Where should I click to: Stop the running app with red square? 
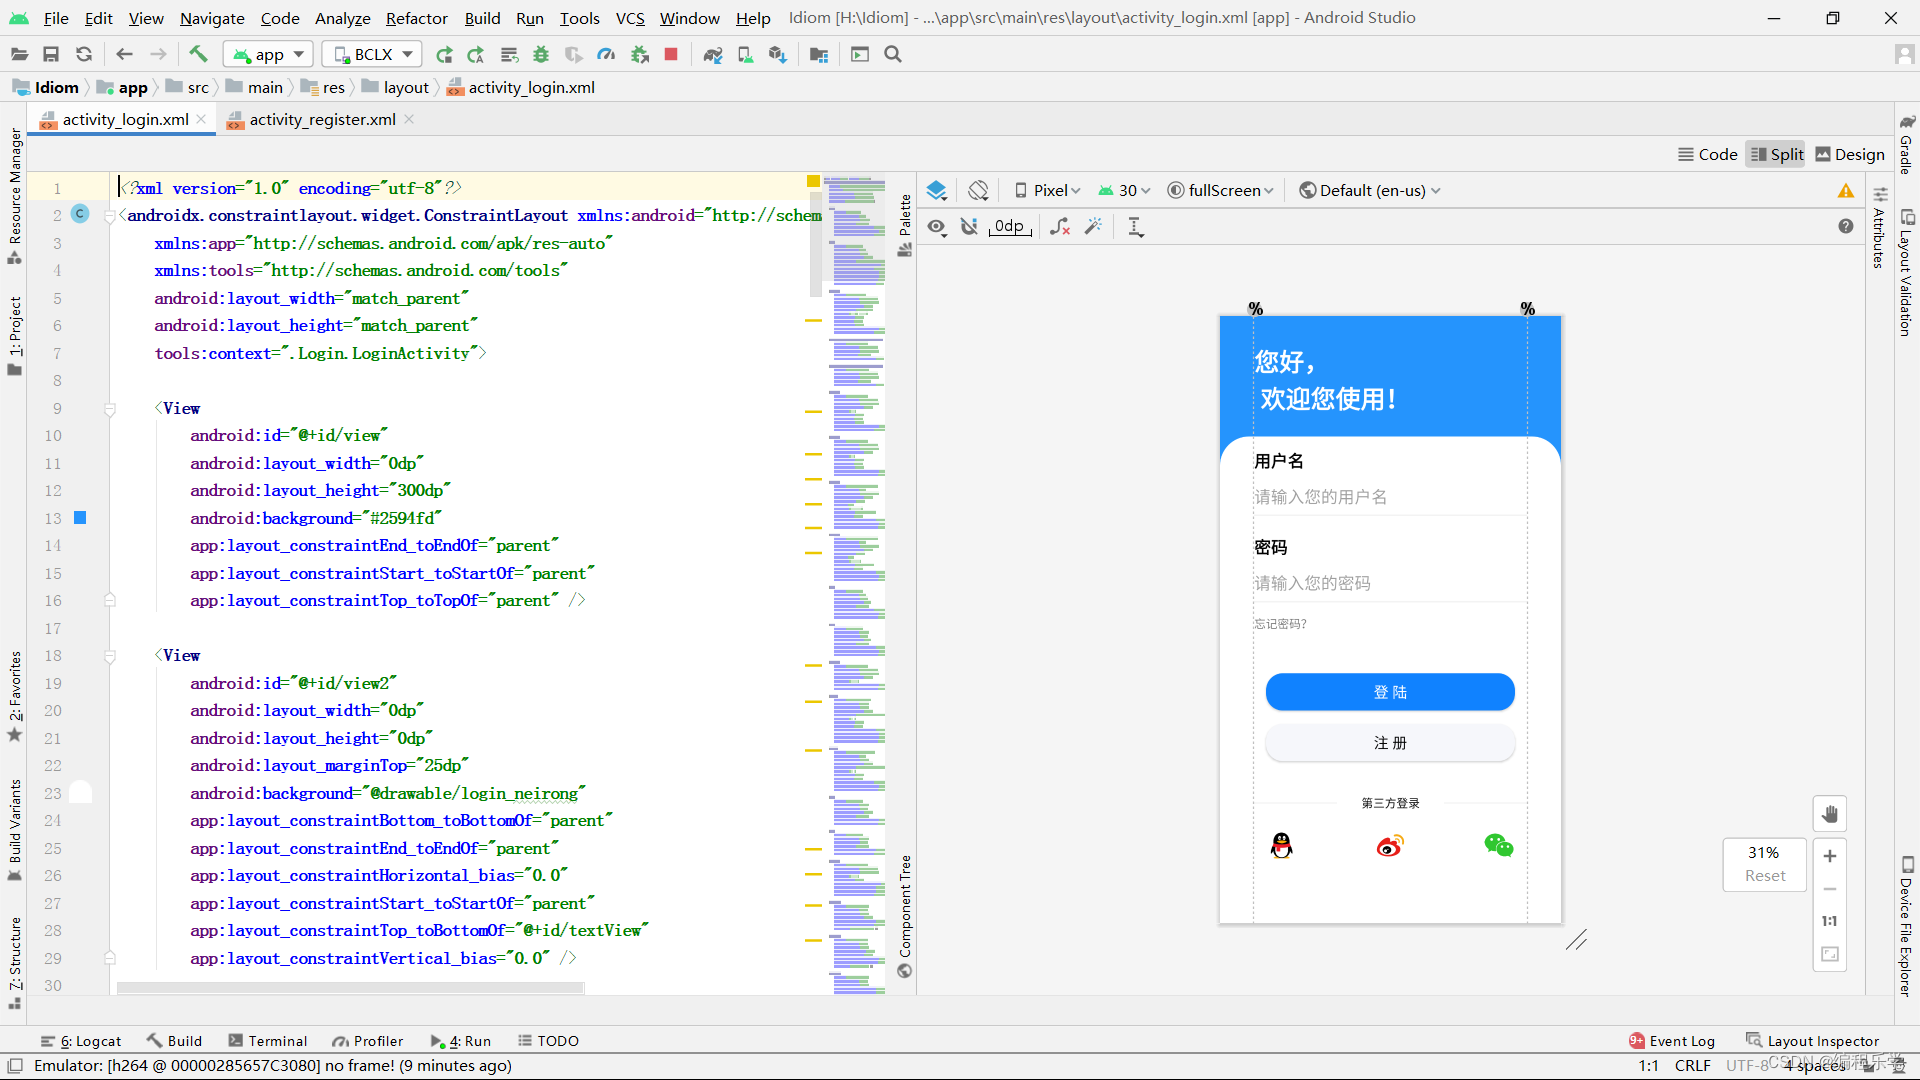pos(671,54)
